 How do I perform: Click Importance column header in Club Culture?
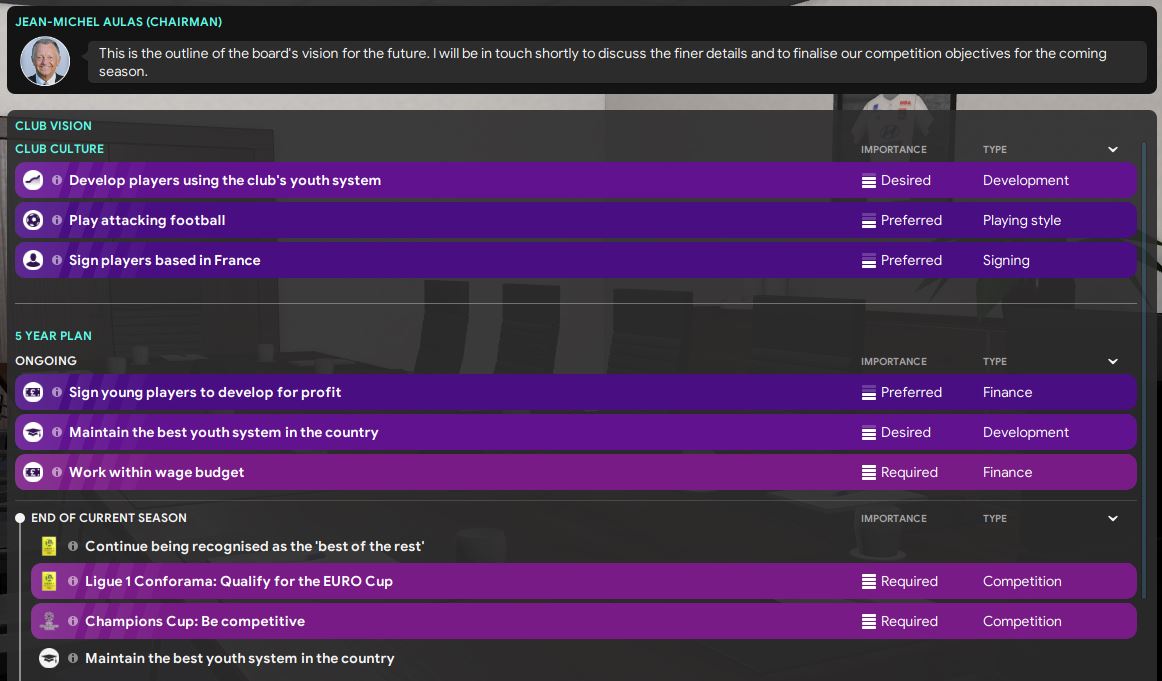point(893,150)
